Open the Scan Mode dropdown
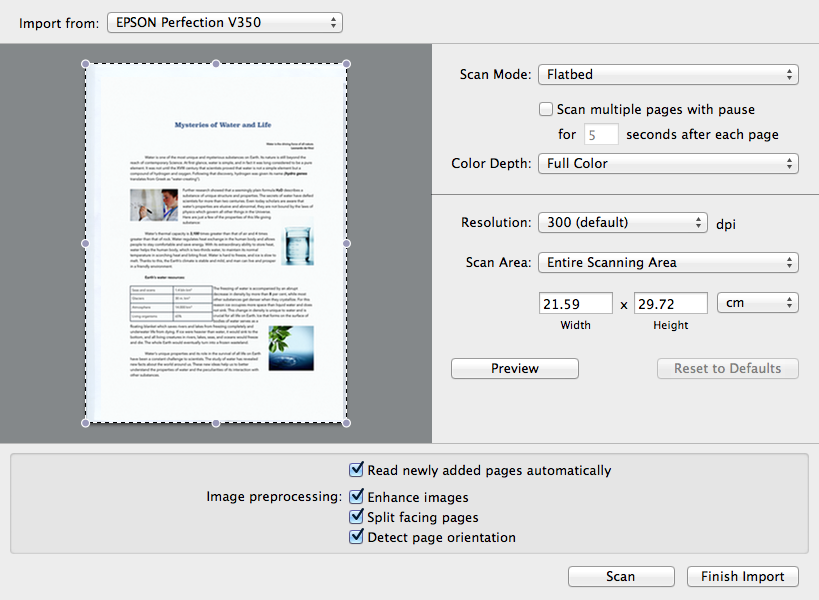This screenshot has height=600, width=819. [x=667, y=74]
